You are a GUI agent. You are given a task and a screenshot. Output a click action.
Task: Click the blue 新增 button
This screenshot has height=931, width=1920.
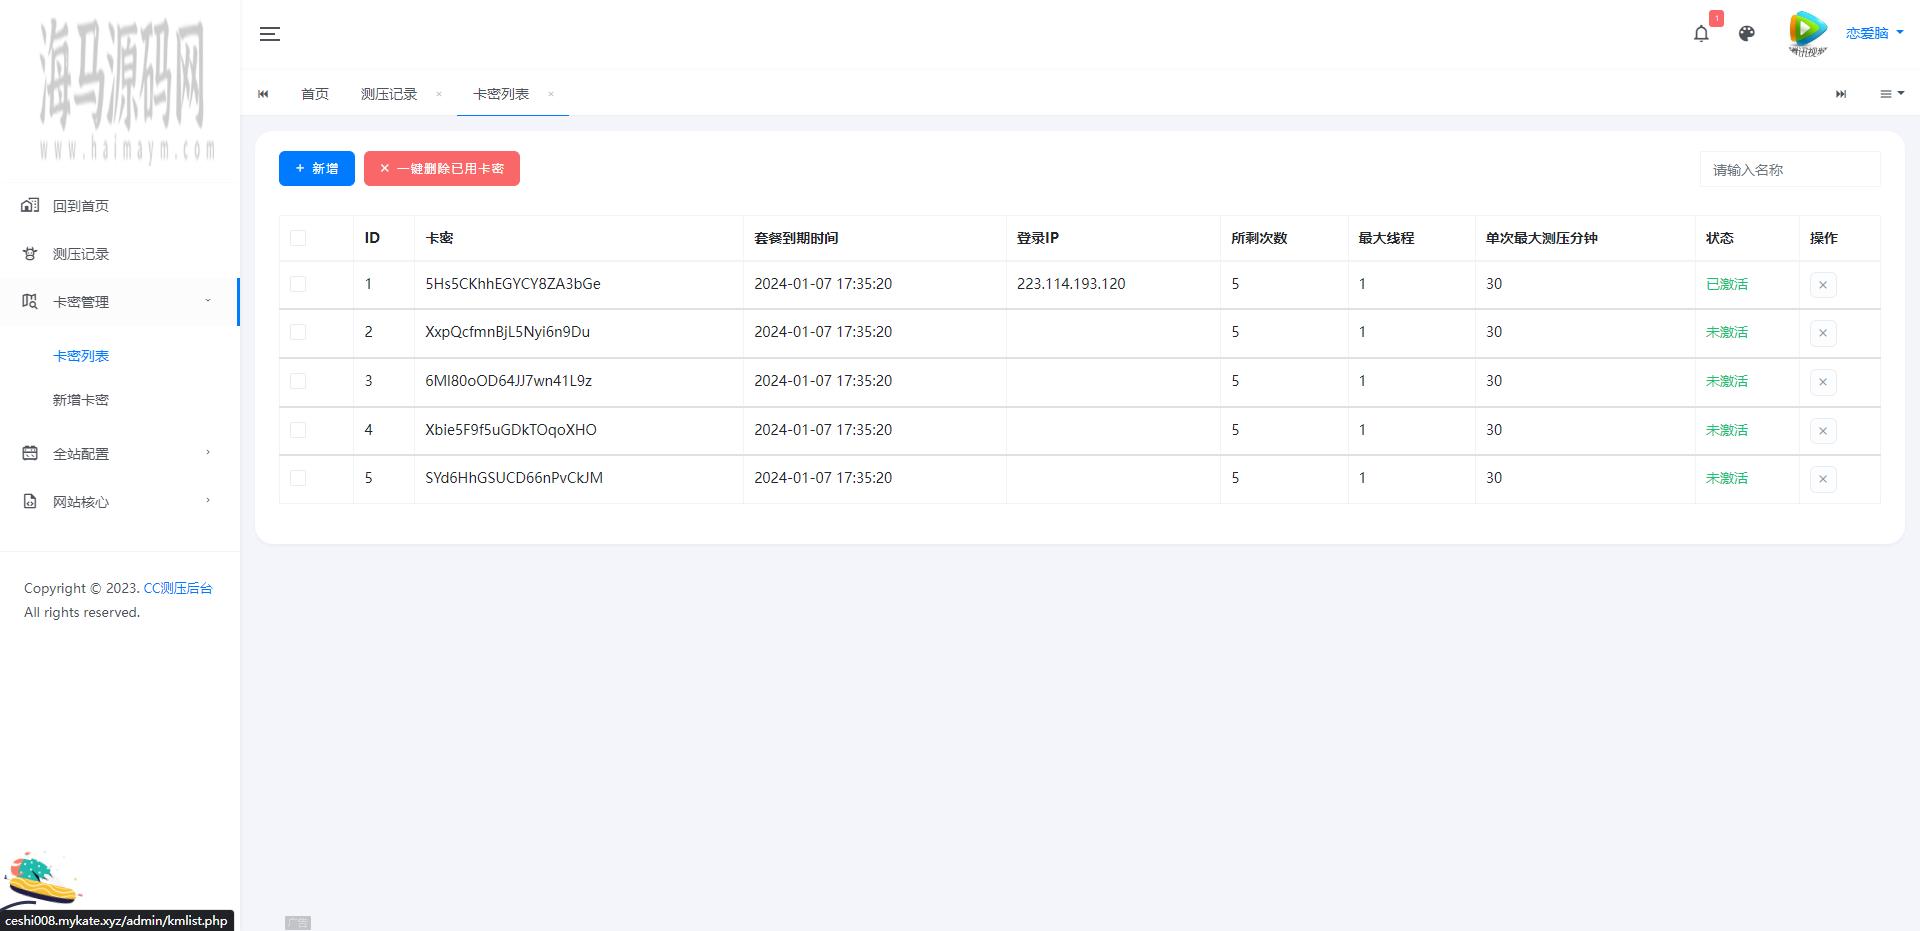click(316, 168)
